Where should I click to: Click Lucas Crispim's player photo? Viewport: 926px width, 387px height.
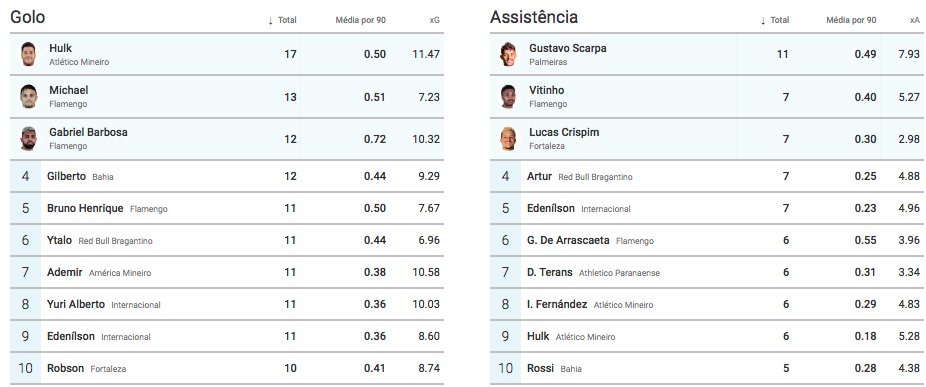(x=508, y=138)
